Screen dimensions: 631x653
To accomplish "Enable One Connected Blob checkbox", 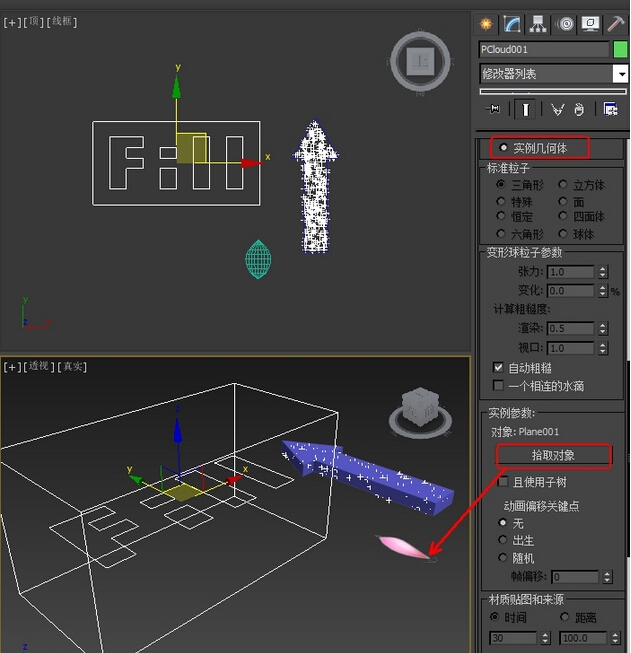I will 498,385.
